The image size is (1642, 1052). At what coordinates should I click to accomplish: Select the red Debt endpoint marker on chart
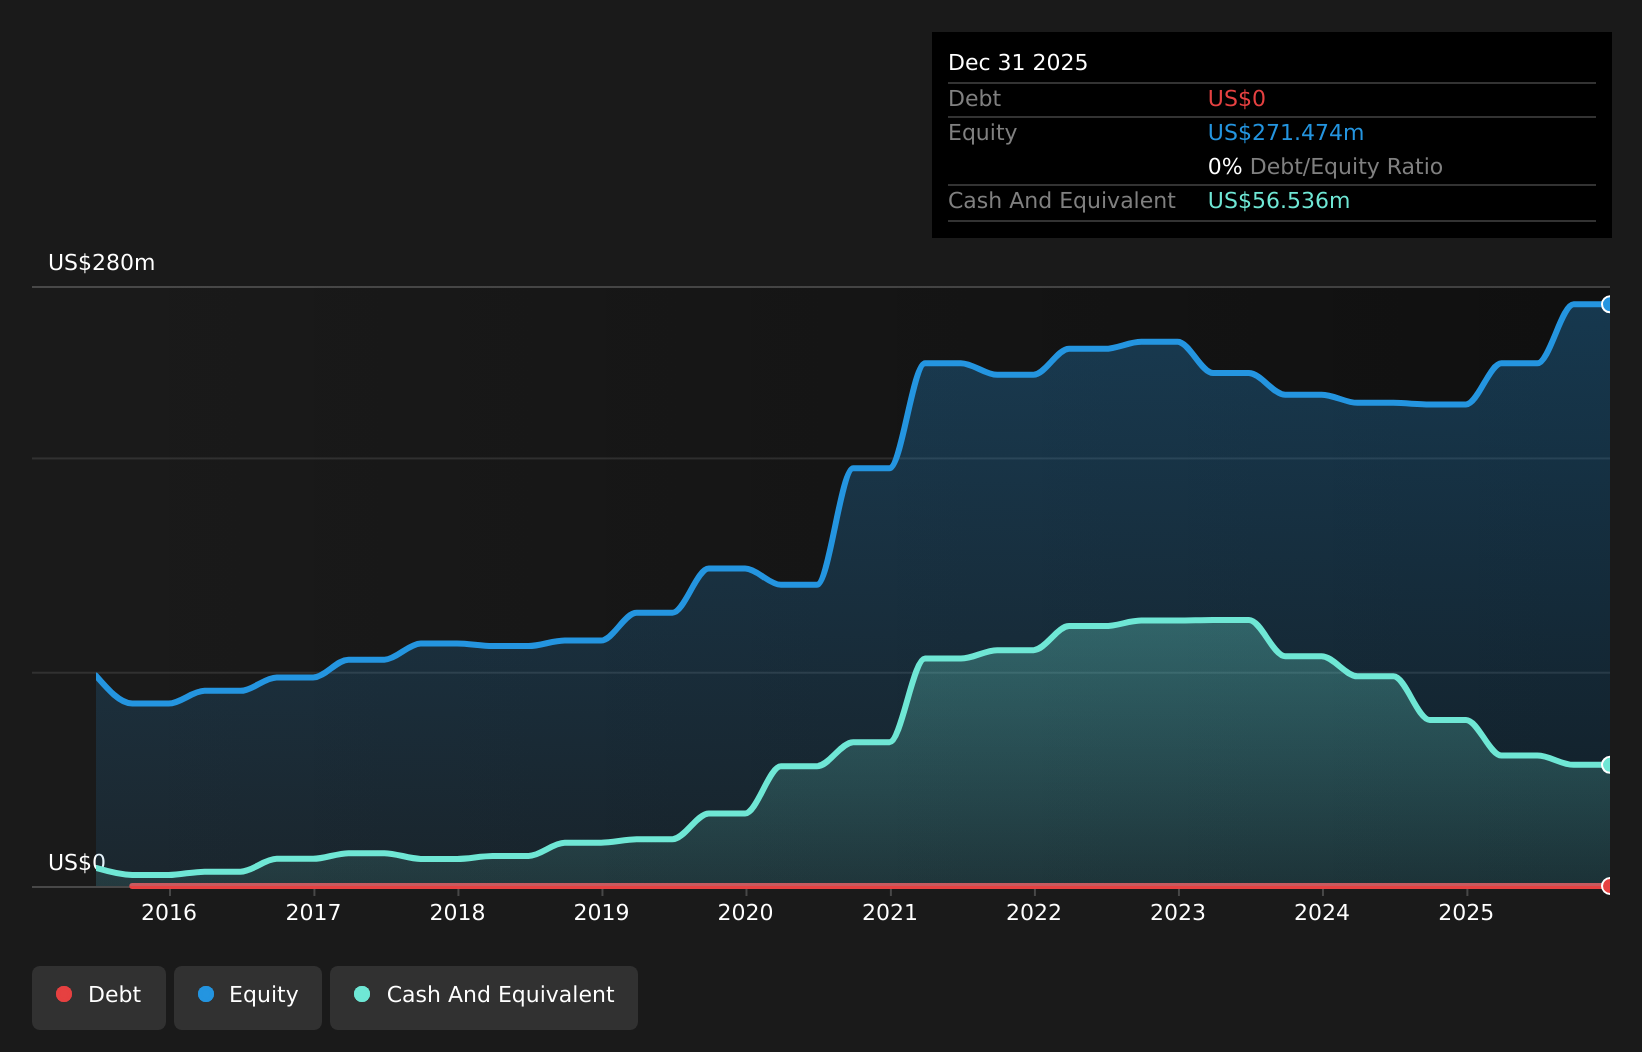(x=1606, y=886)
